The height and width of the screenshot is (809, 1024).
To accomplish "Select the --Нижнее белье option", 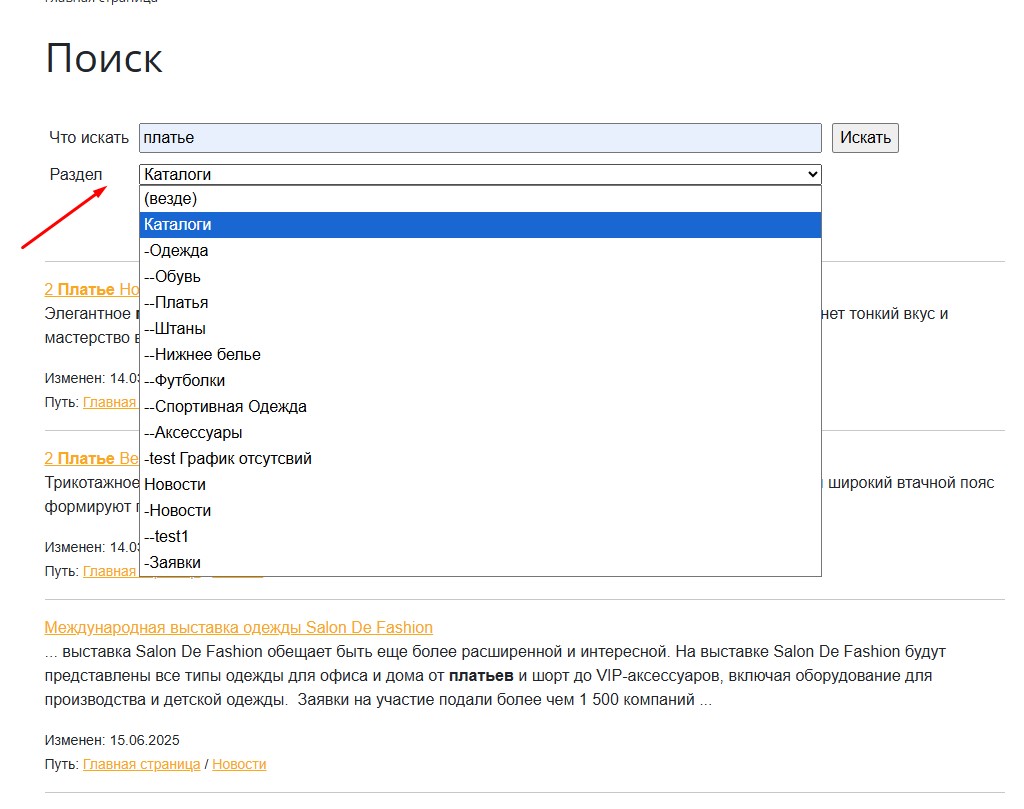I will [202, 355].
